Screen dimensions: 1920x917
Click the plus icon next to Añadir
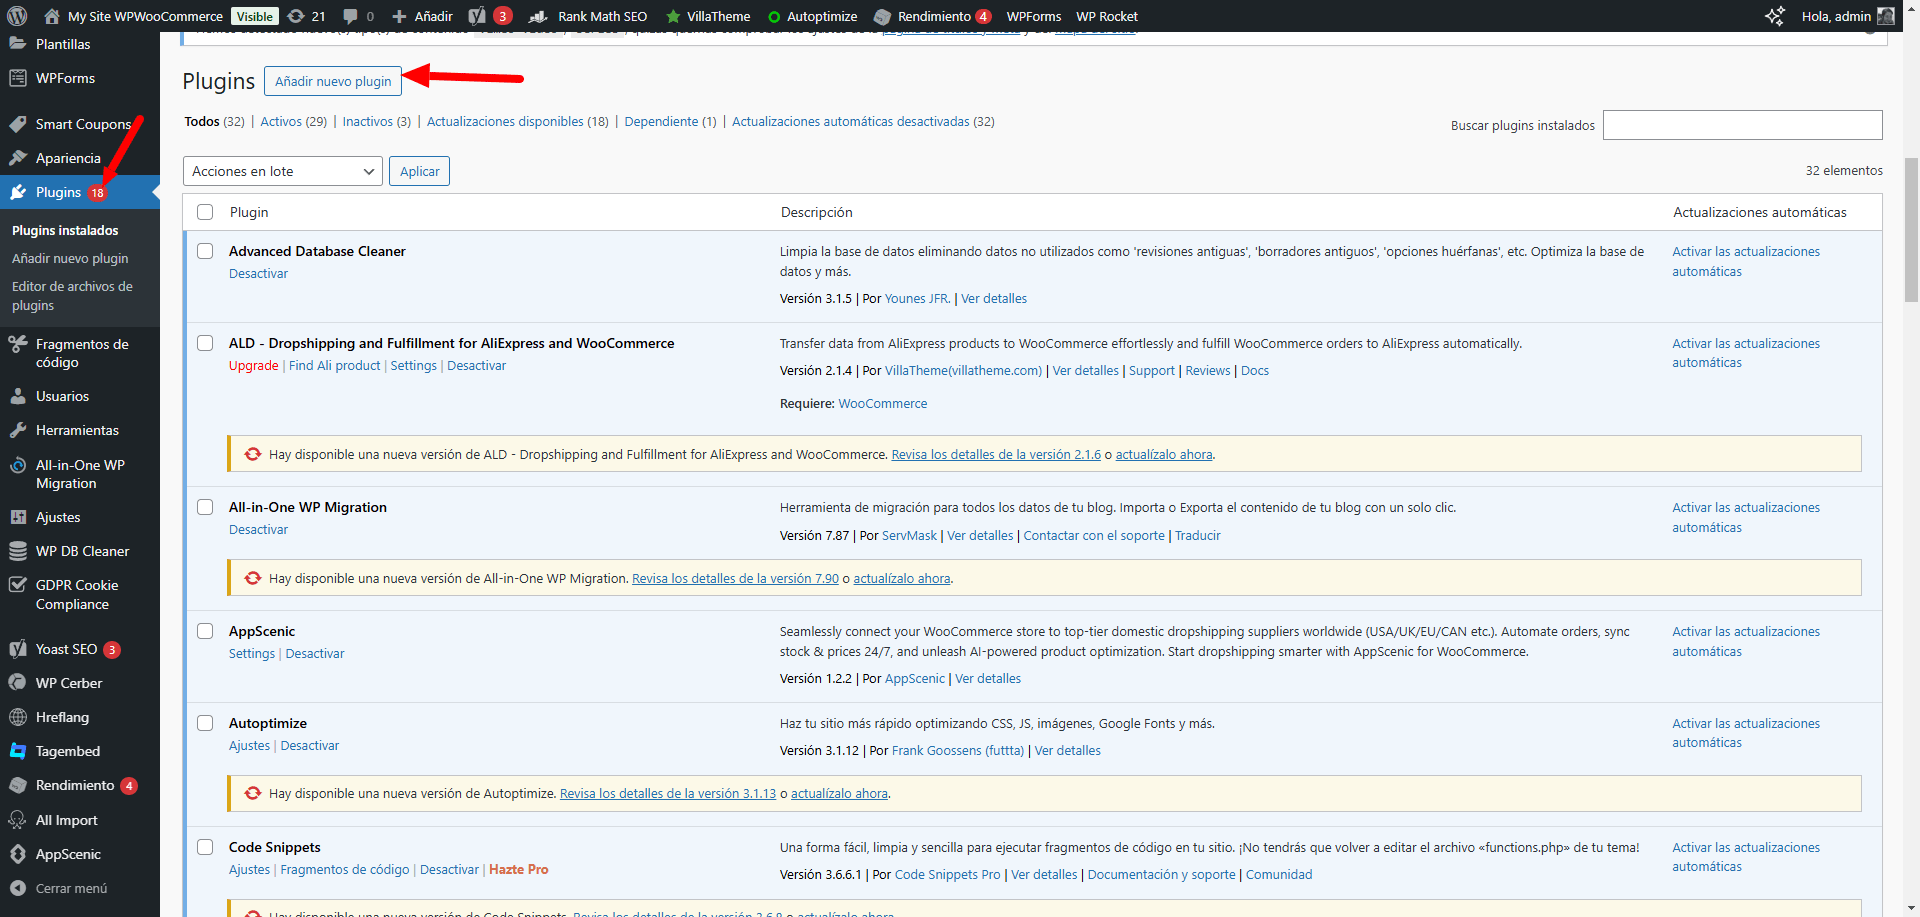[399, 16]
